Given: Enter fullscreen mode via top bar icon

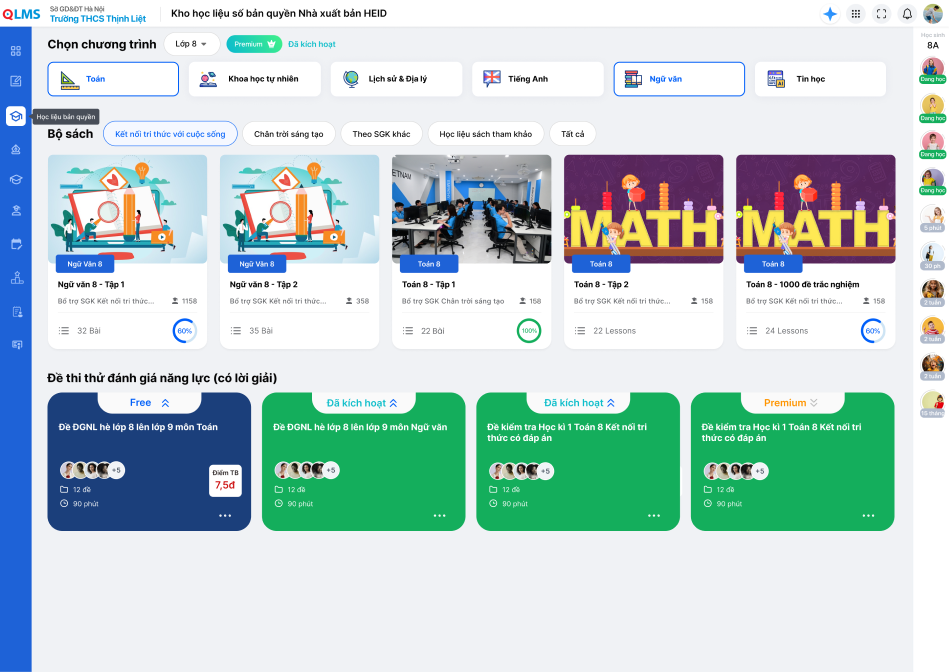Looking at the screenshot, I should pyautogui.click(x=881, y=14).
